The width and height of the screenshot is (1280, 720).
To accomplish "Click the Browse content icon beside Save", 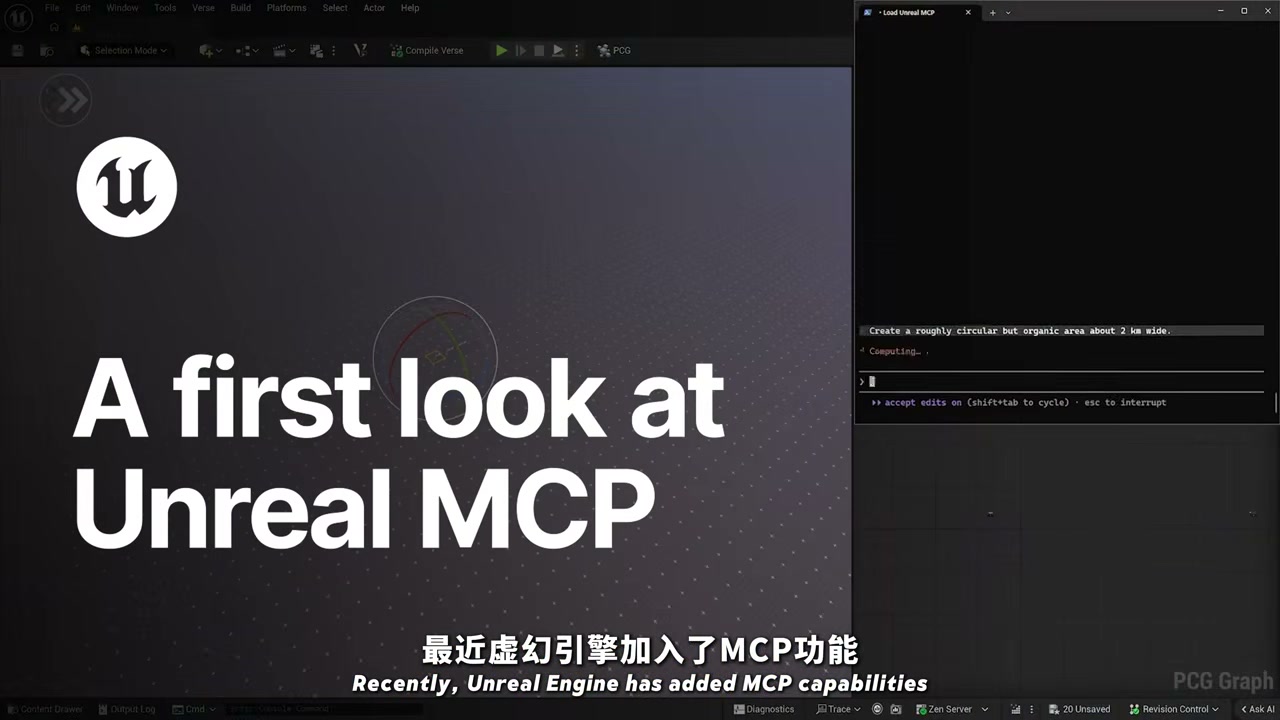I will click(46, 50).
